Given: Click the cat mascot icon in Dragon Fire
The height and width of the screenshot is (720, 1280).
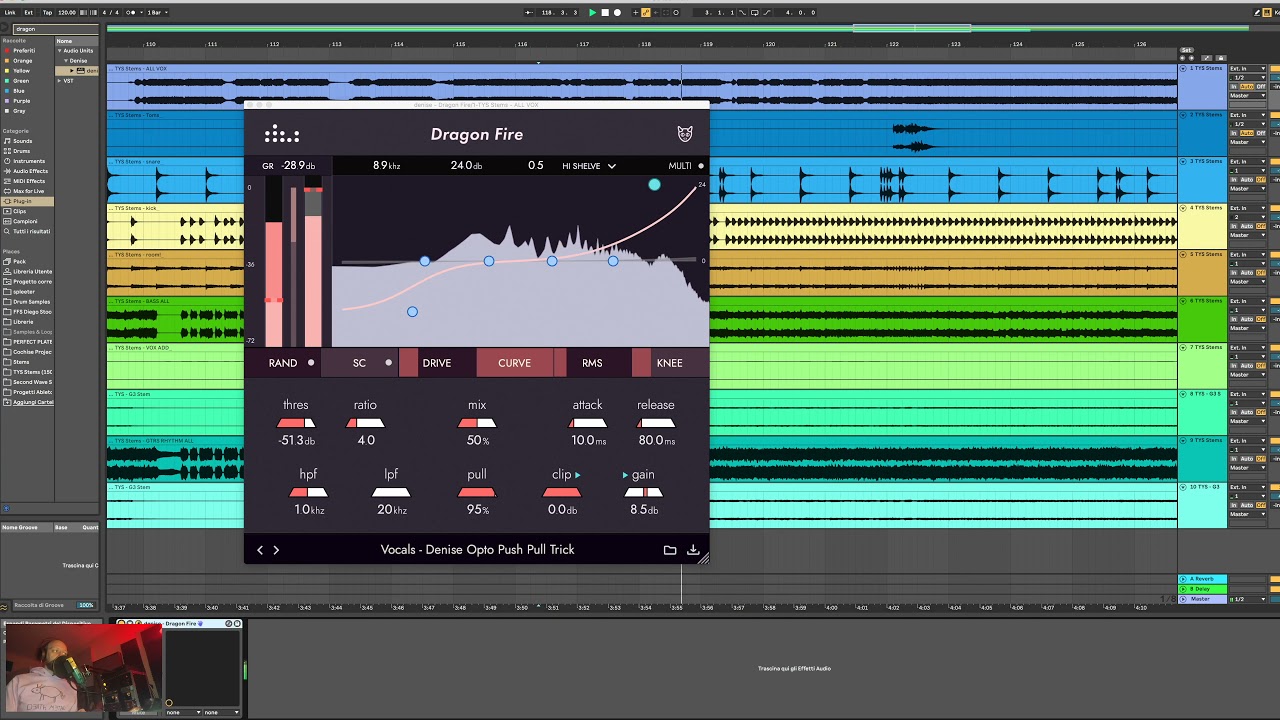Looking at the screenshot, I should [685, 134].
